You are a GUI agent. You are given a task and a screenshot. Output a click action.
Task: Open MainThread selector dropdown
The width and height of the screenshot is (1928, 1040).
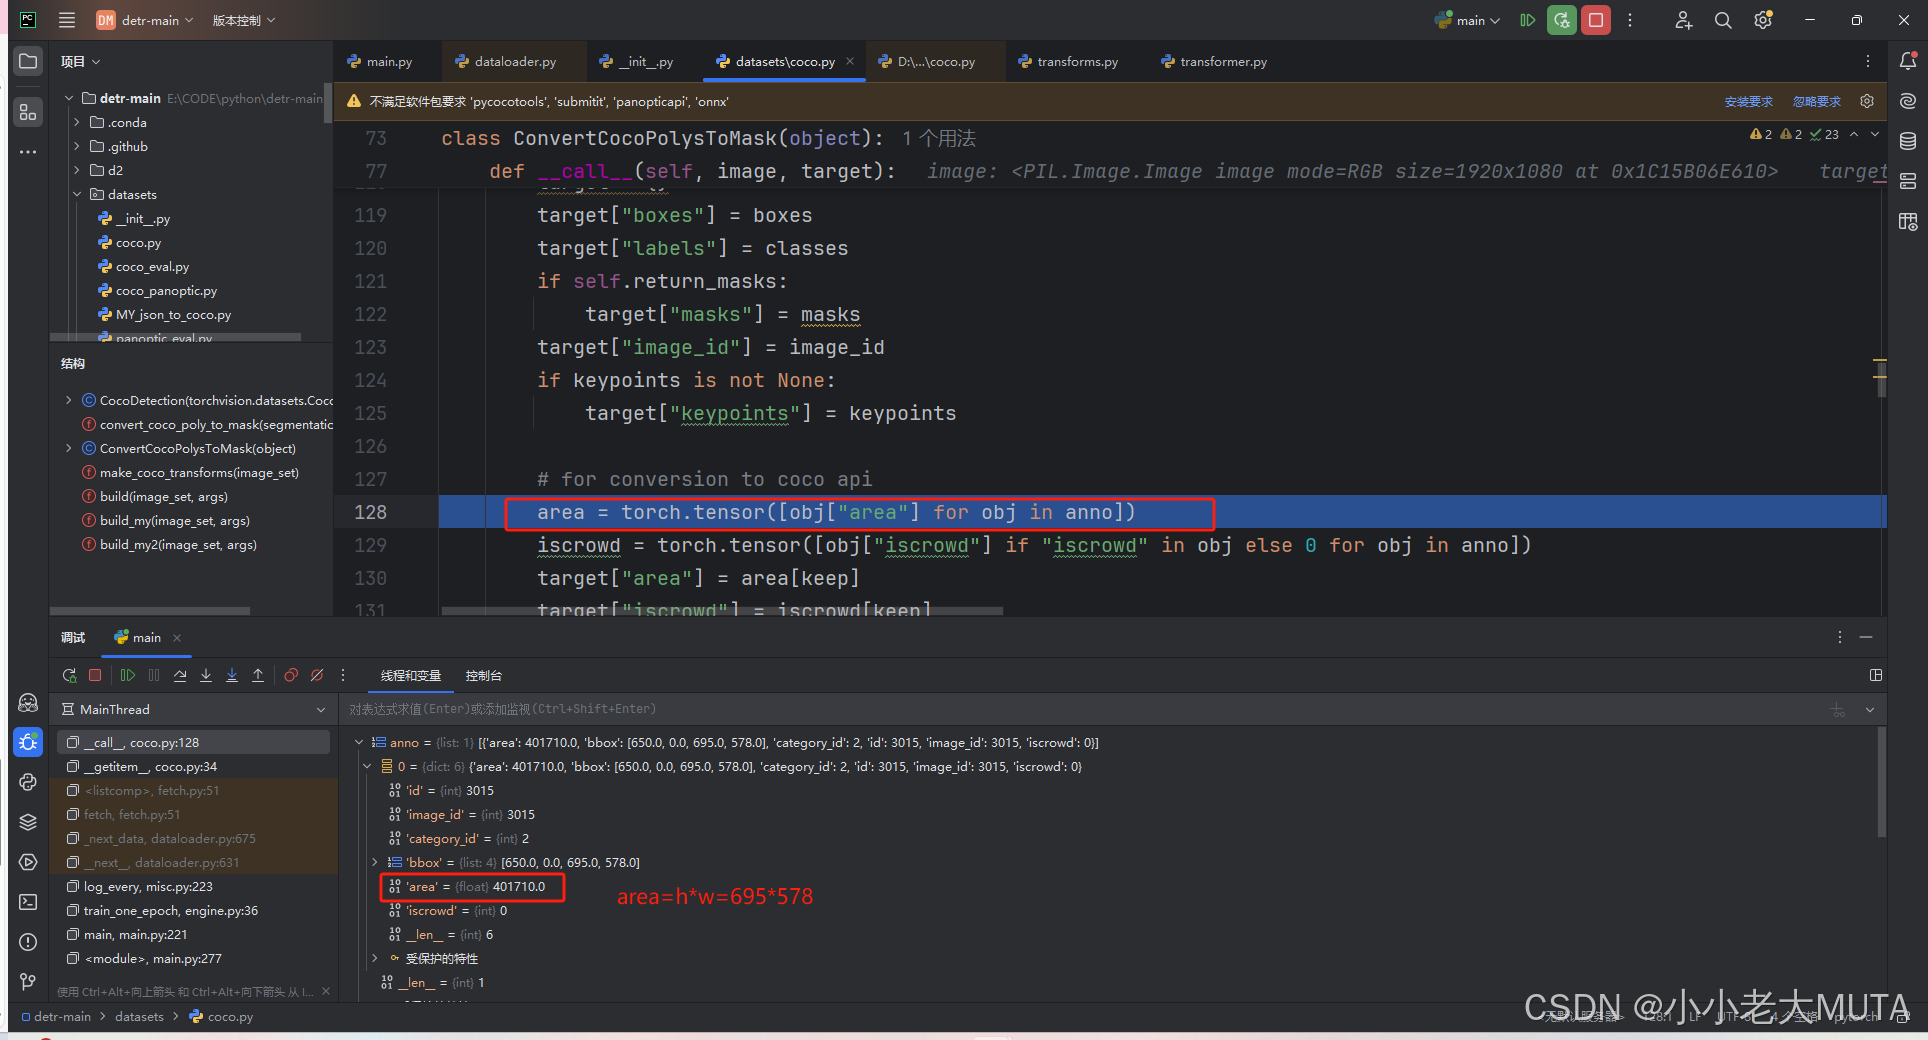(194, 709)
